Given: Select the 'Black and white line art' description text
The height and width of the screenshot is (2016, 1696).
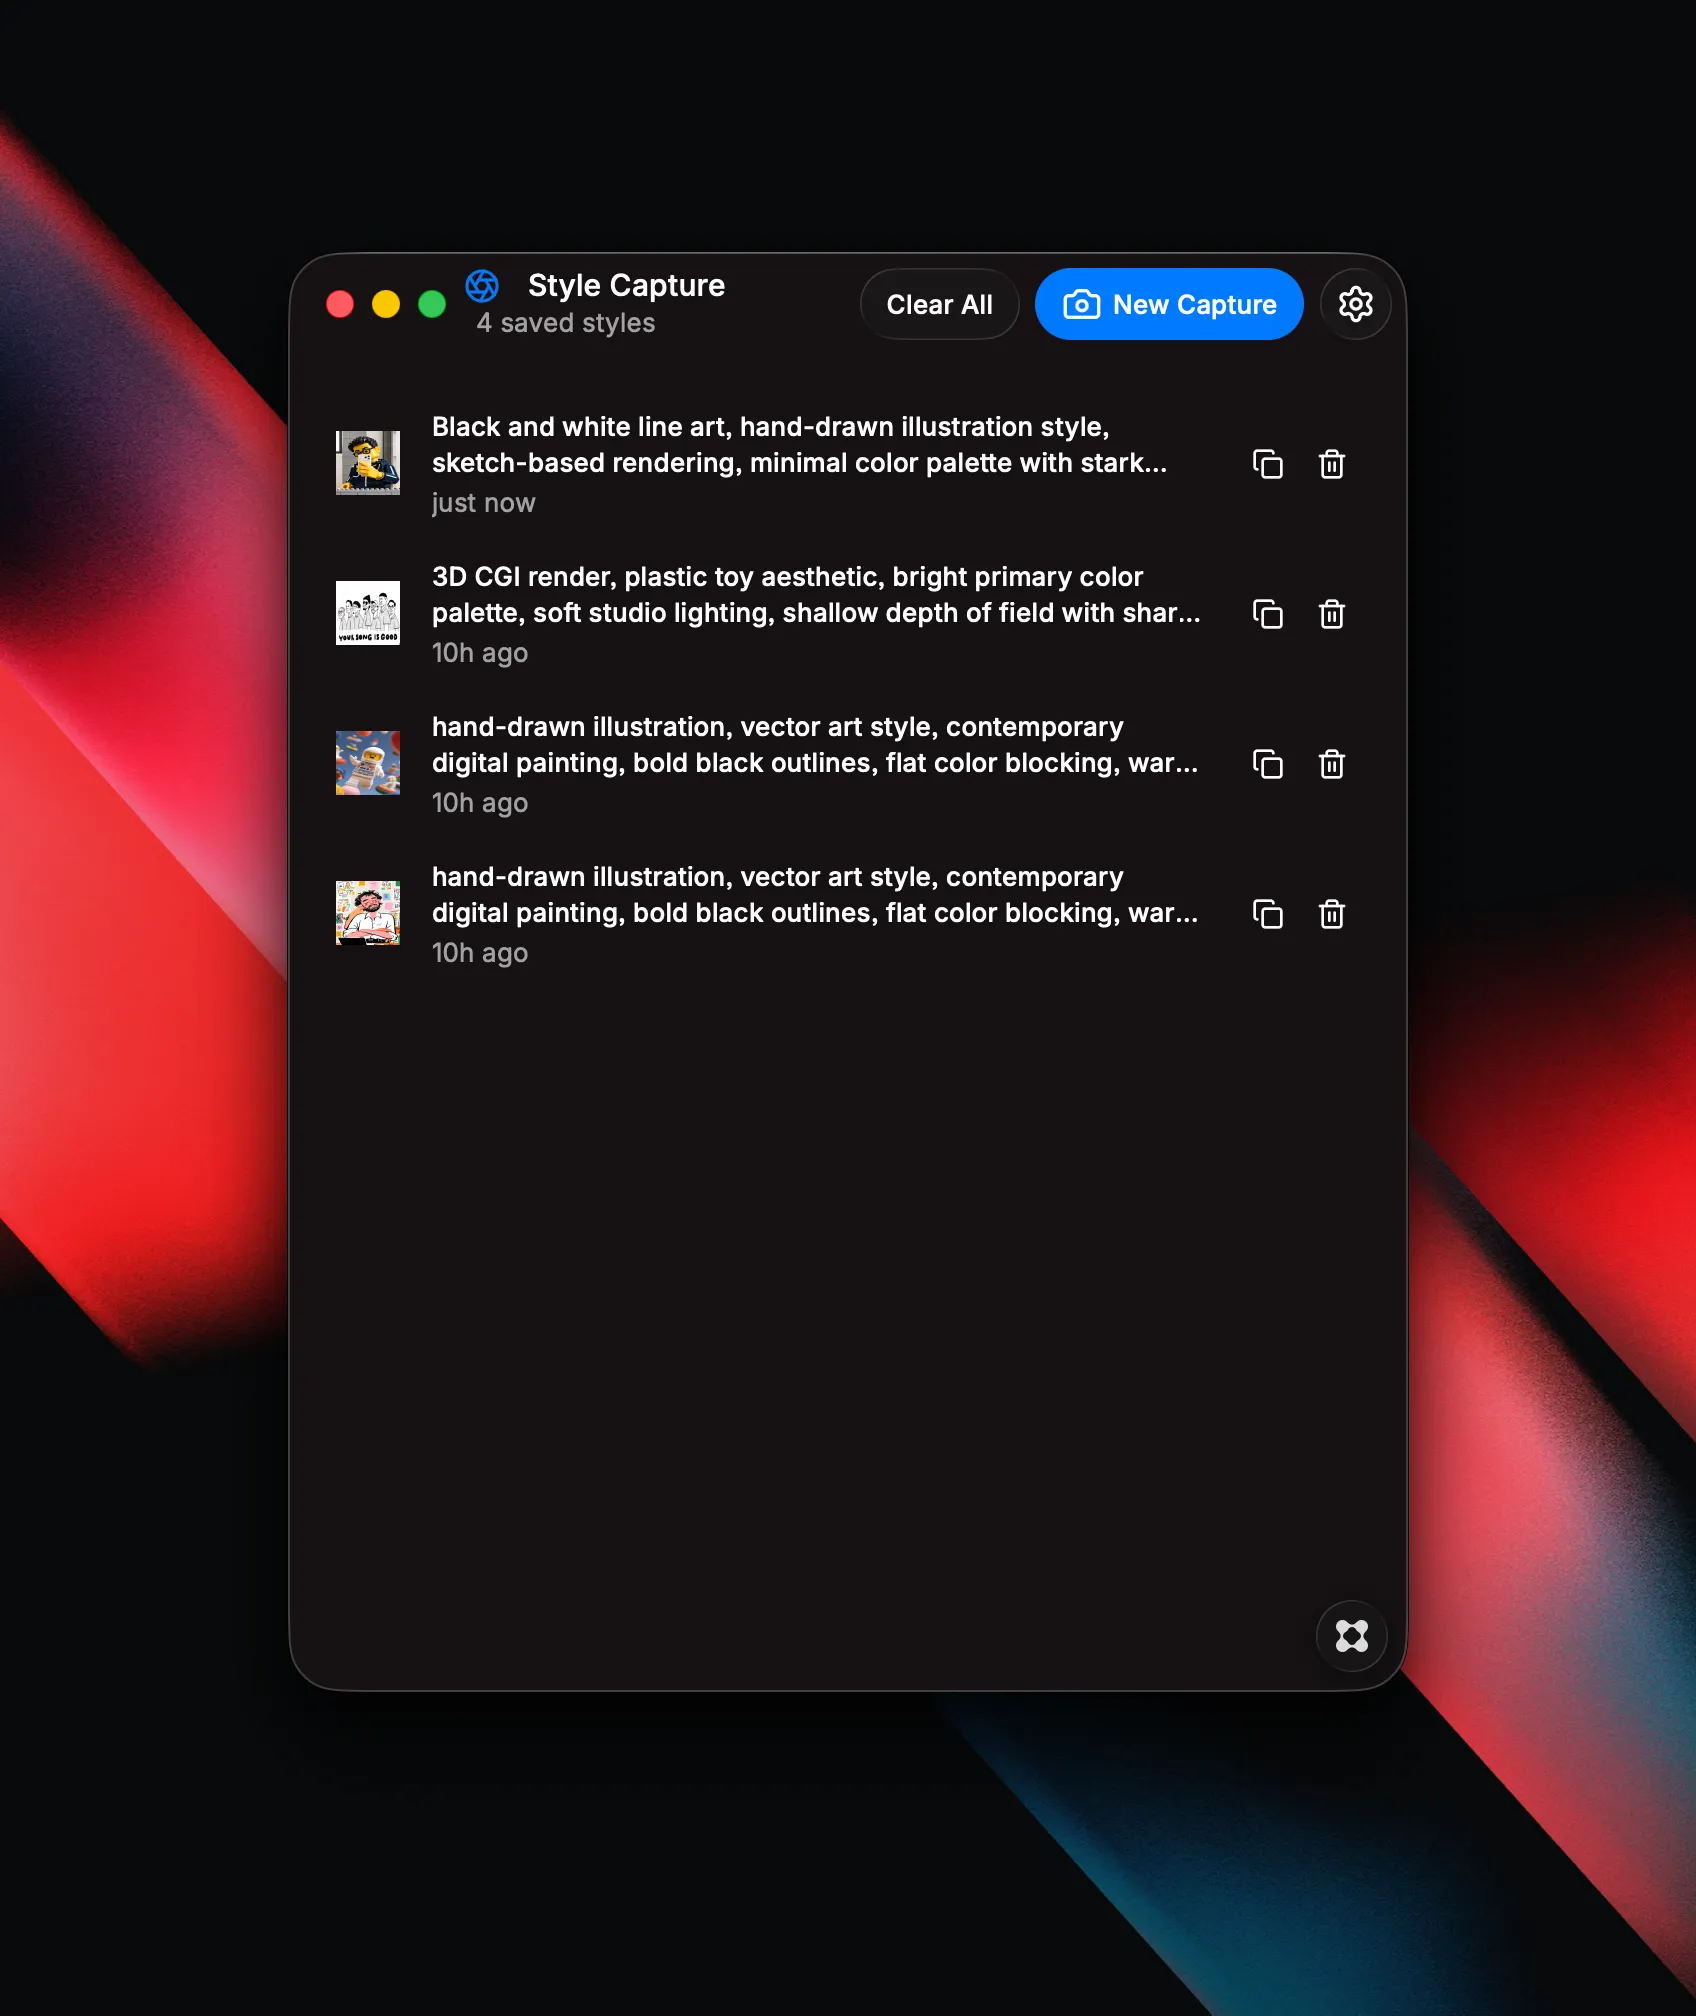Looking at the screenshot, I should pyautogui.click(x=799, y=445).
